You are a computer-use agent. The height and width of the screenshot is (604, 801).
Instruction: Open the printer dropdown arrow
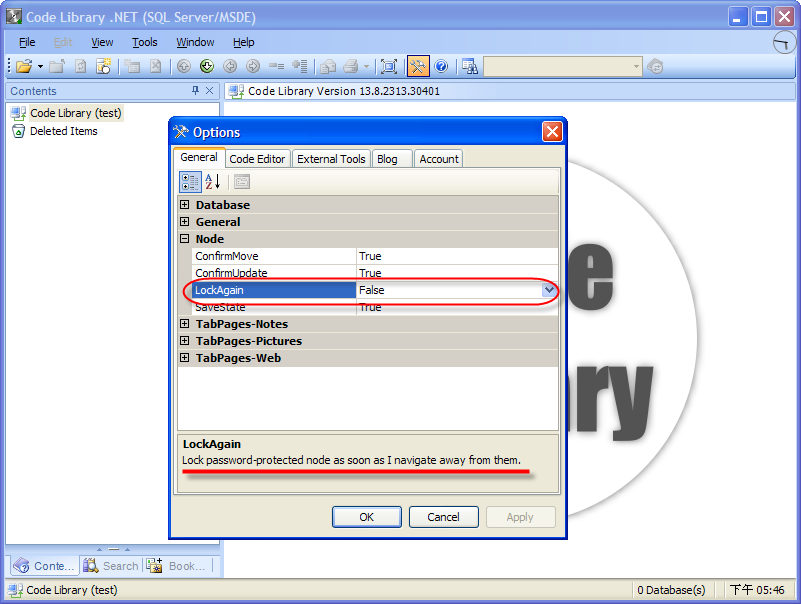(366, 67)
